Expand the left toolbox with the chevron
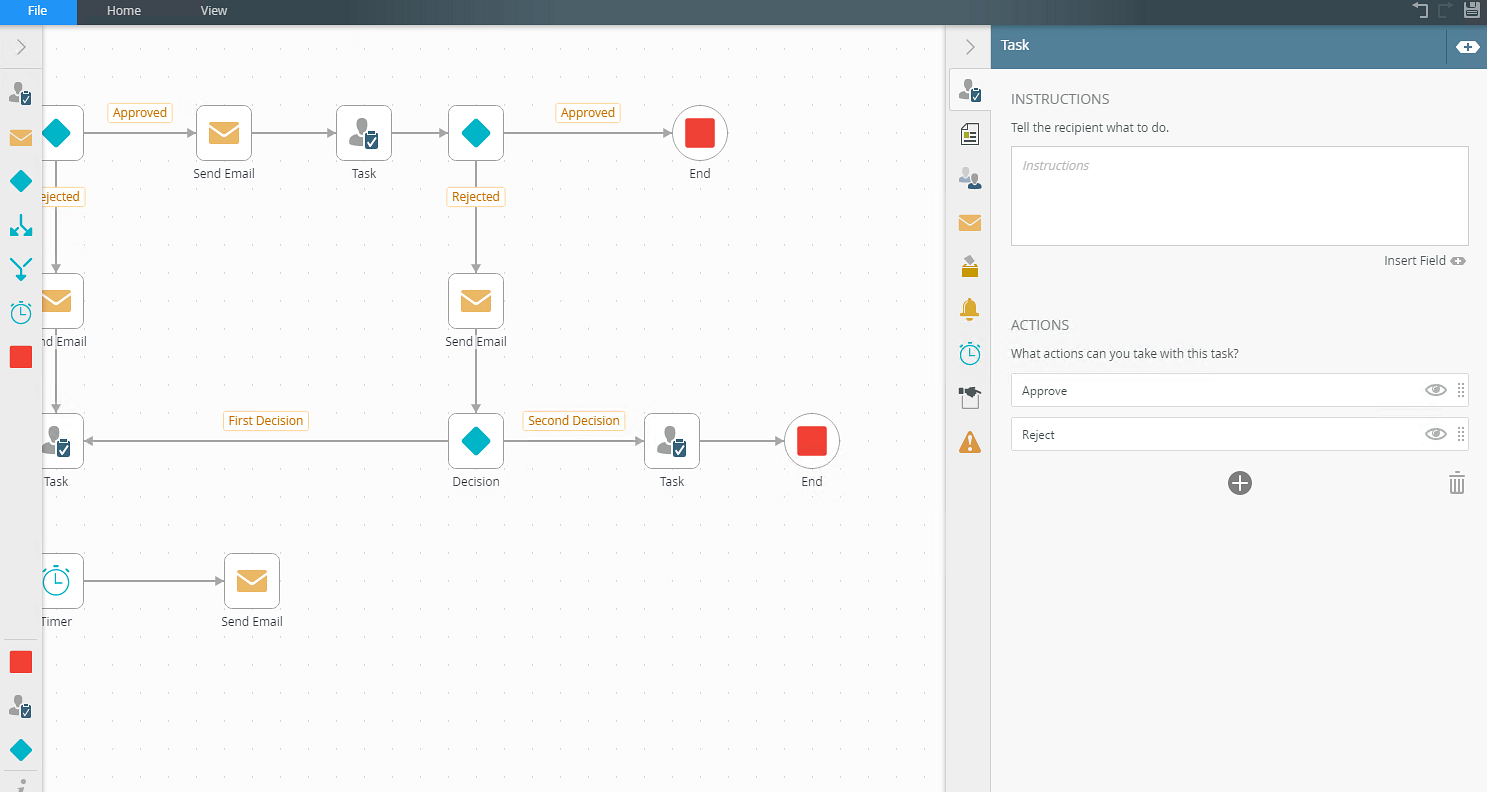Viewport: 1487px width, 792px height. click(21, 47)
